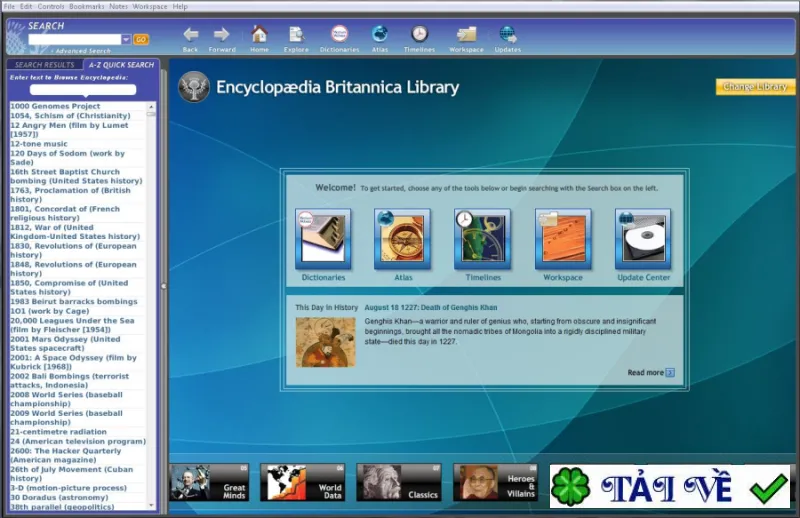Click the Change Library button
800x518 pixels.
coord(755,87)
